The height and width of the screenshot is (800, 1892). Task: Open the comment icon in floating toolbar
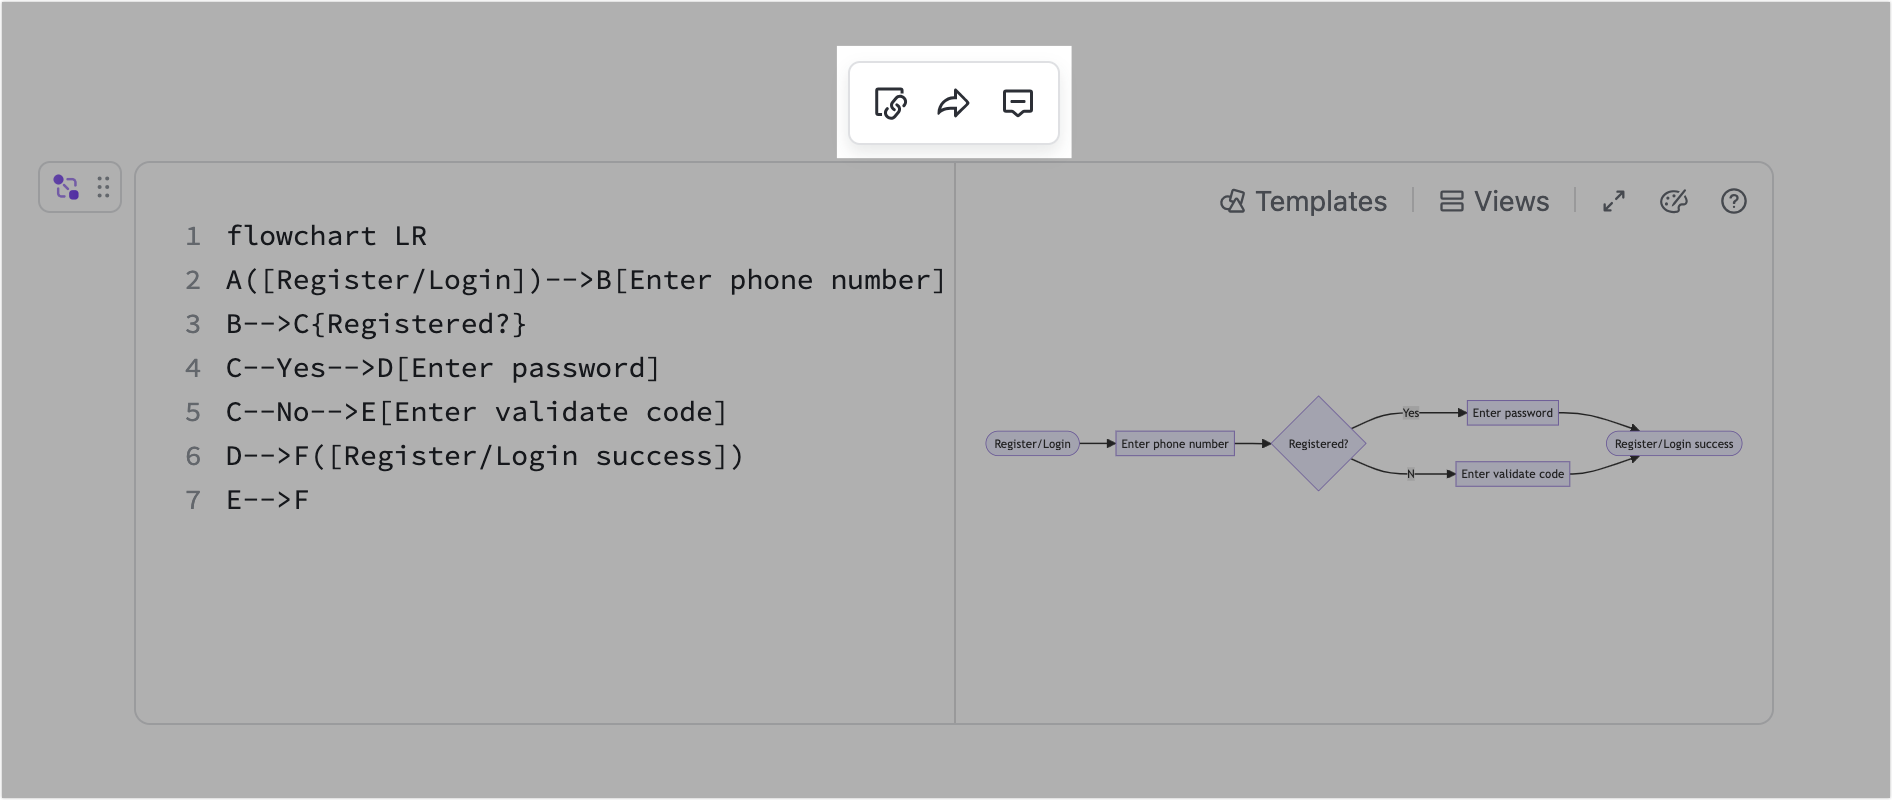1017,103
